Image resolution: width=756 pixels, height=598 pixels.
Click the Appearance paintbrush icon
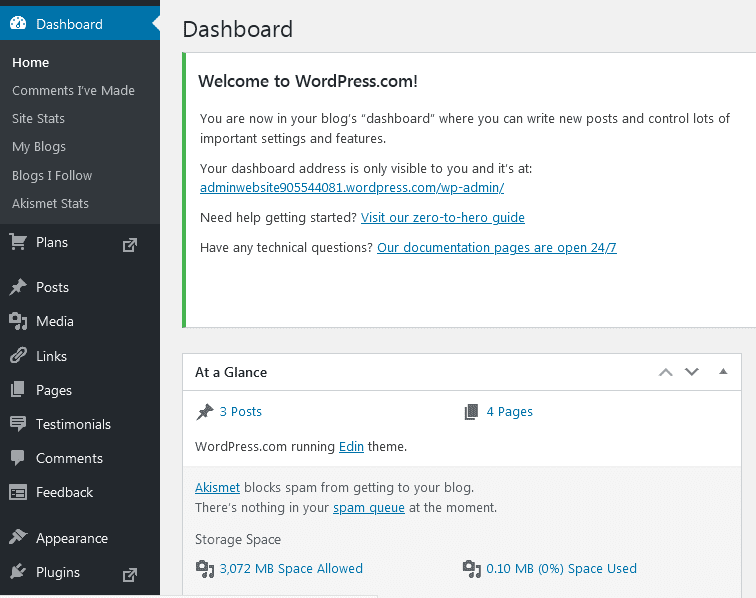pyautogui.click(x=18, y=537)
